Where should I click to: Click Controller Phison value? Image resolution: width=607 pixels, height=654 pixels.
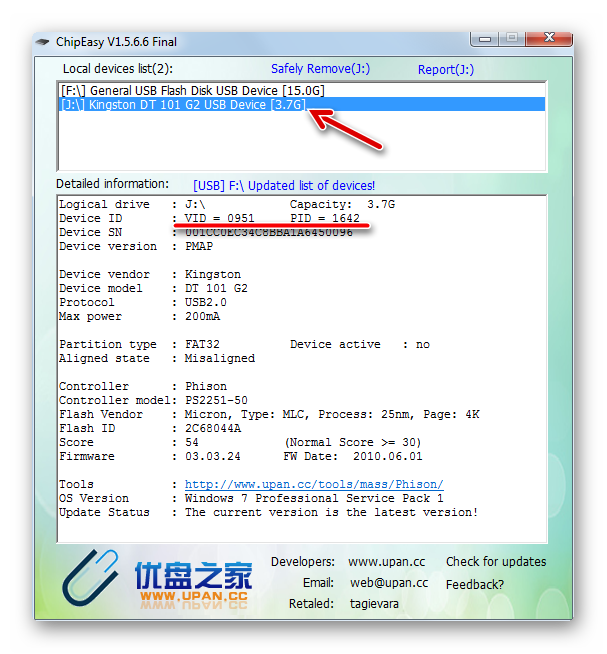(206, 386)
